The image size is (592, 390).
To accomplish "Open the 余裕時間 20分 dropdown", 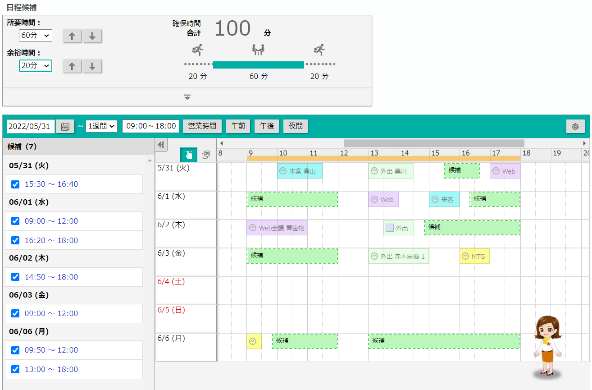I will click(x=35, y=66).
